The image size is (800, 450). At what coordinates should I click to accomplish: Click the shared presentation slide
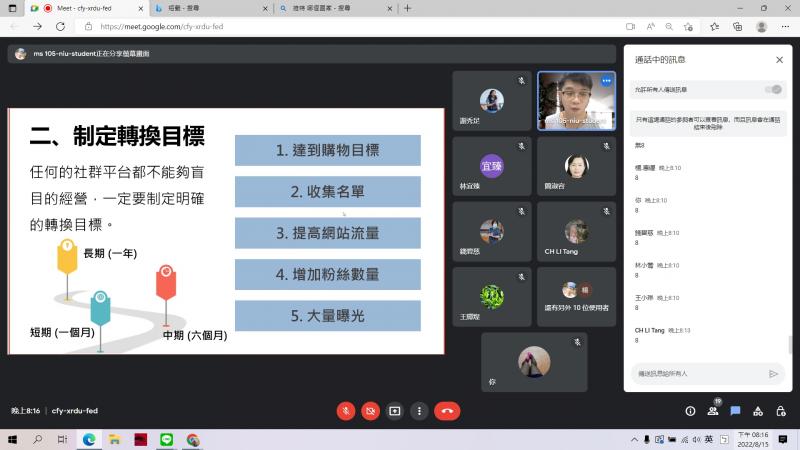point(226,231)
